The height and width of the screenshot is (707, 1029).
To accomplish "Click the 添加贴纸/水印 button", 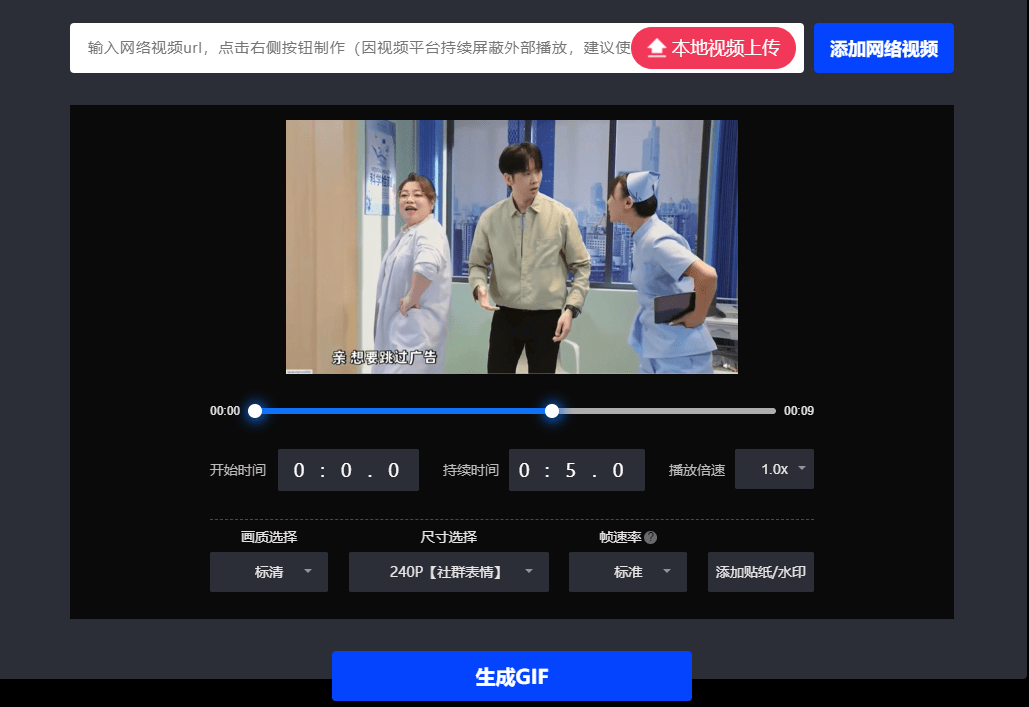I will [x=760, y=572].
